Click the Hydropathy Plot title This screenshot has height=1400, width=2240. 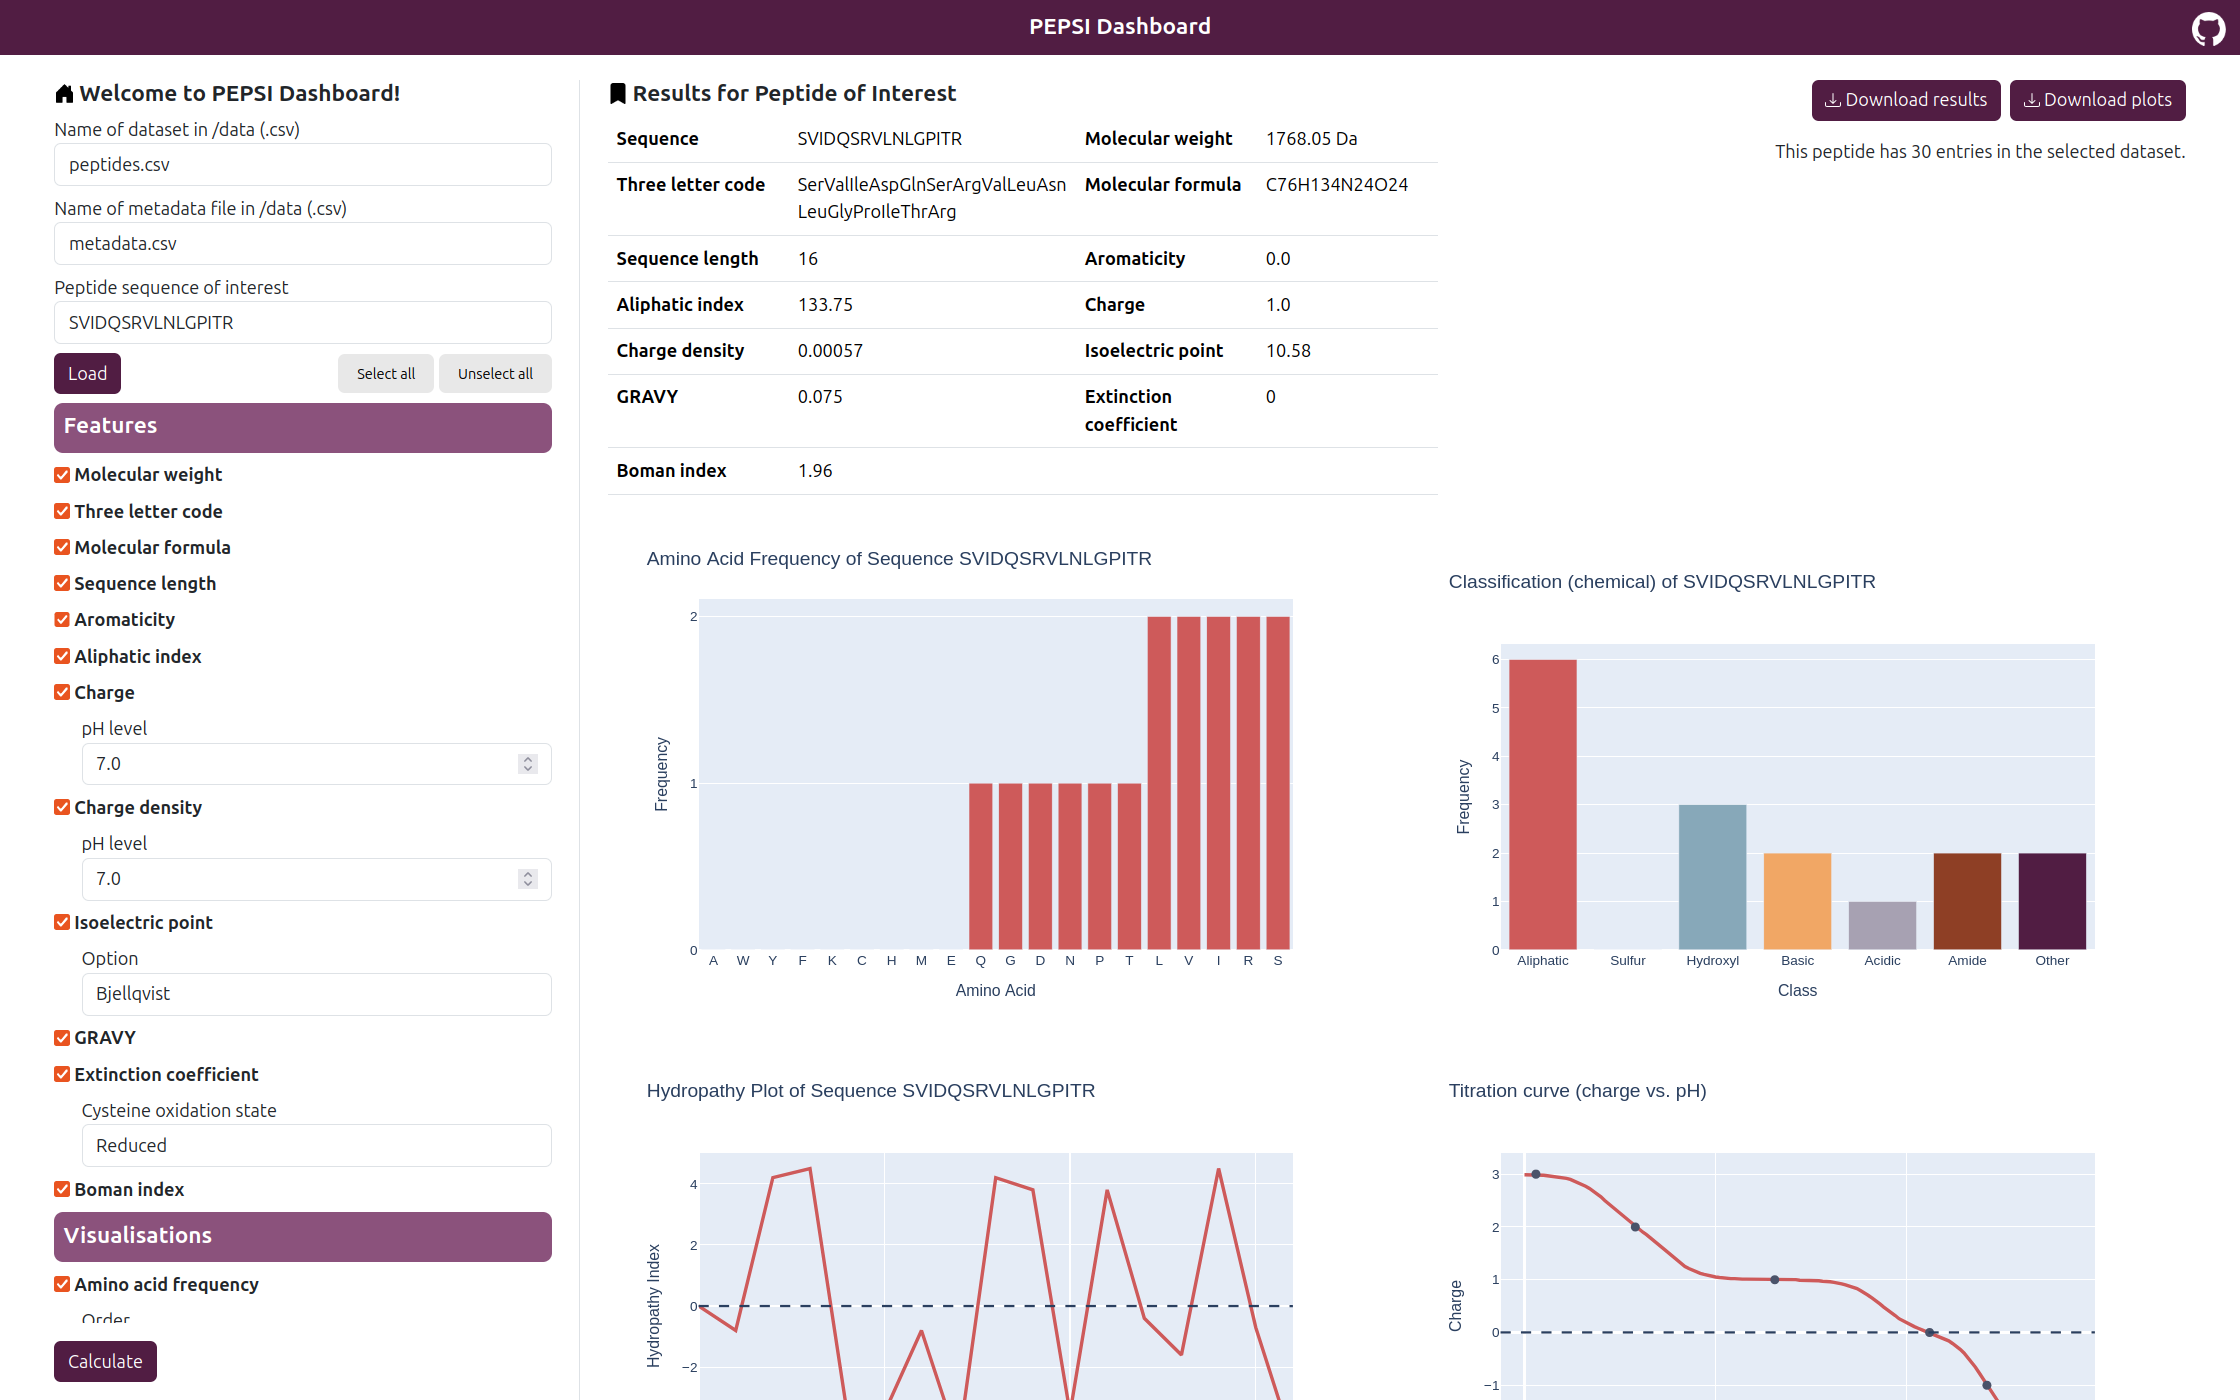[x=871, y=1091]
